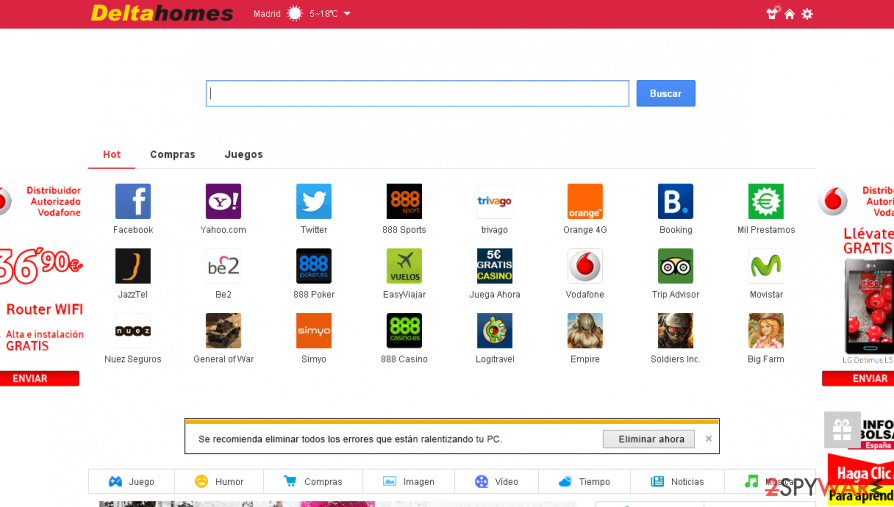Close the PC errors notification bar
Image resolution: width=894 pixels, height=507 pixels.
coord(709,439)
